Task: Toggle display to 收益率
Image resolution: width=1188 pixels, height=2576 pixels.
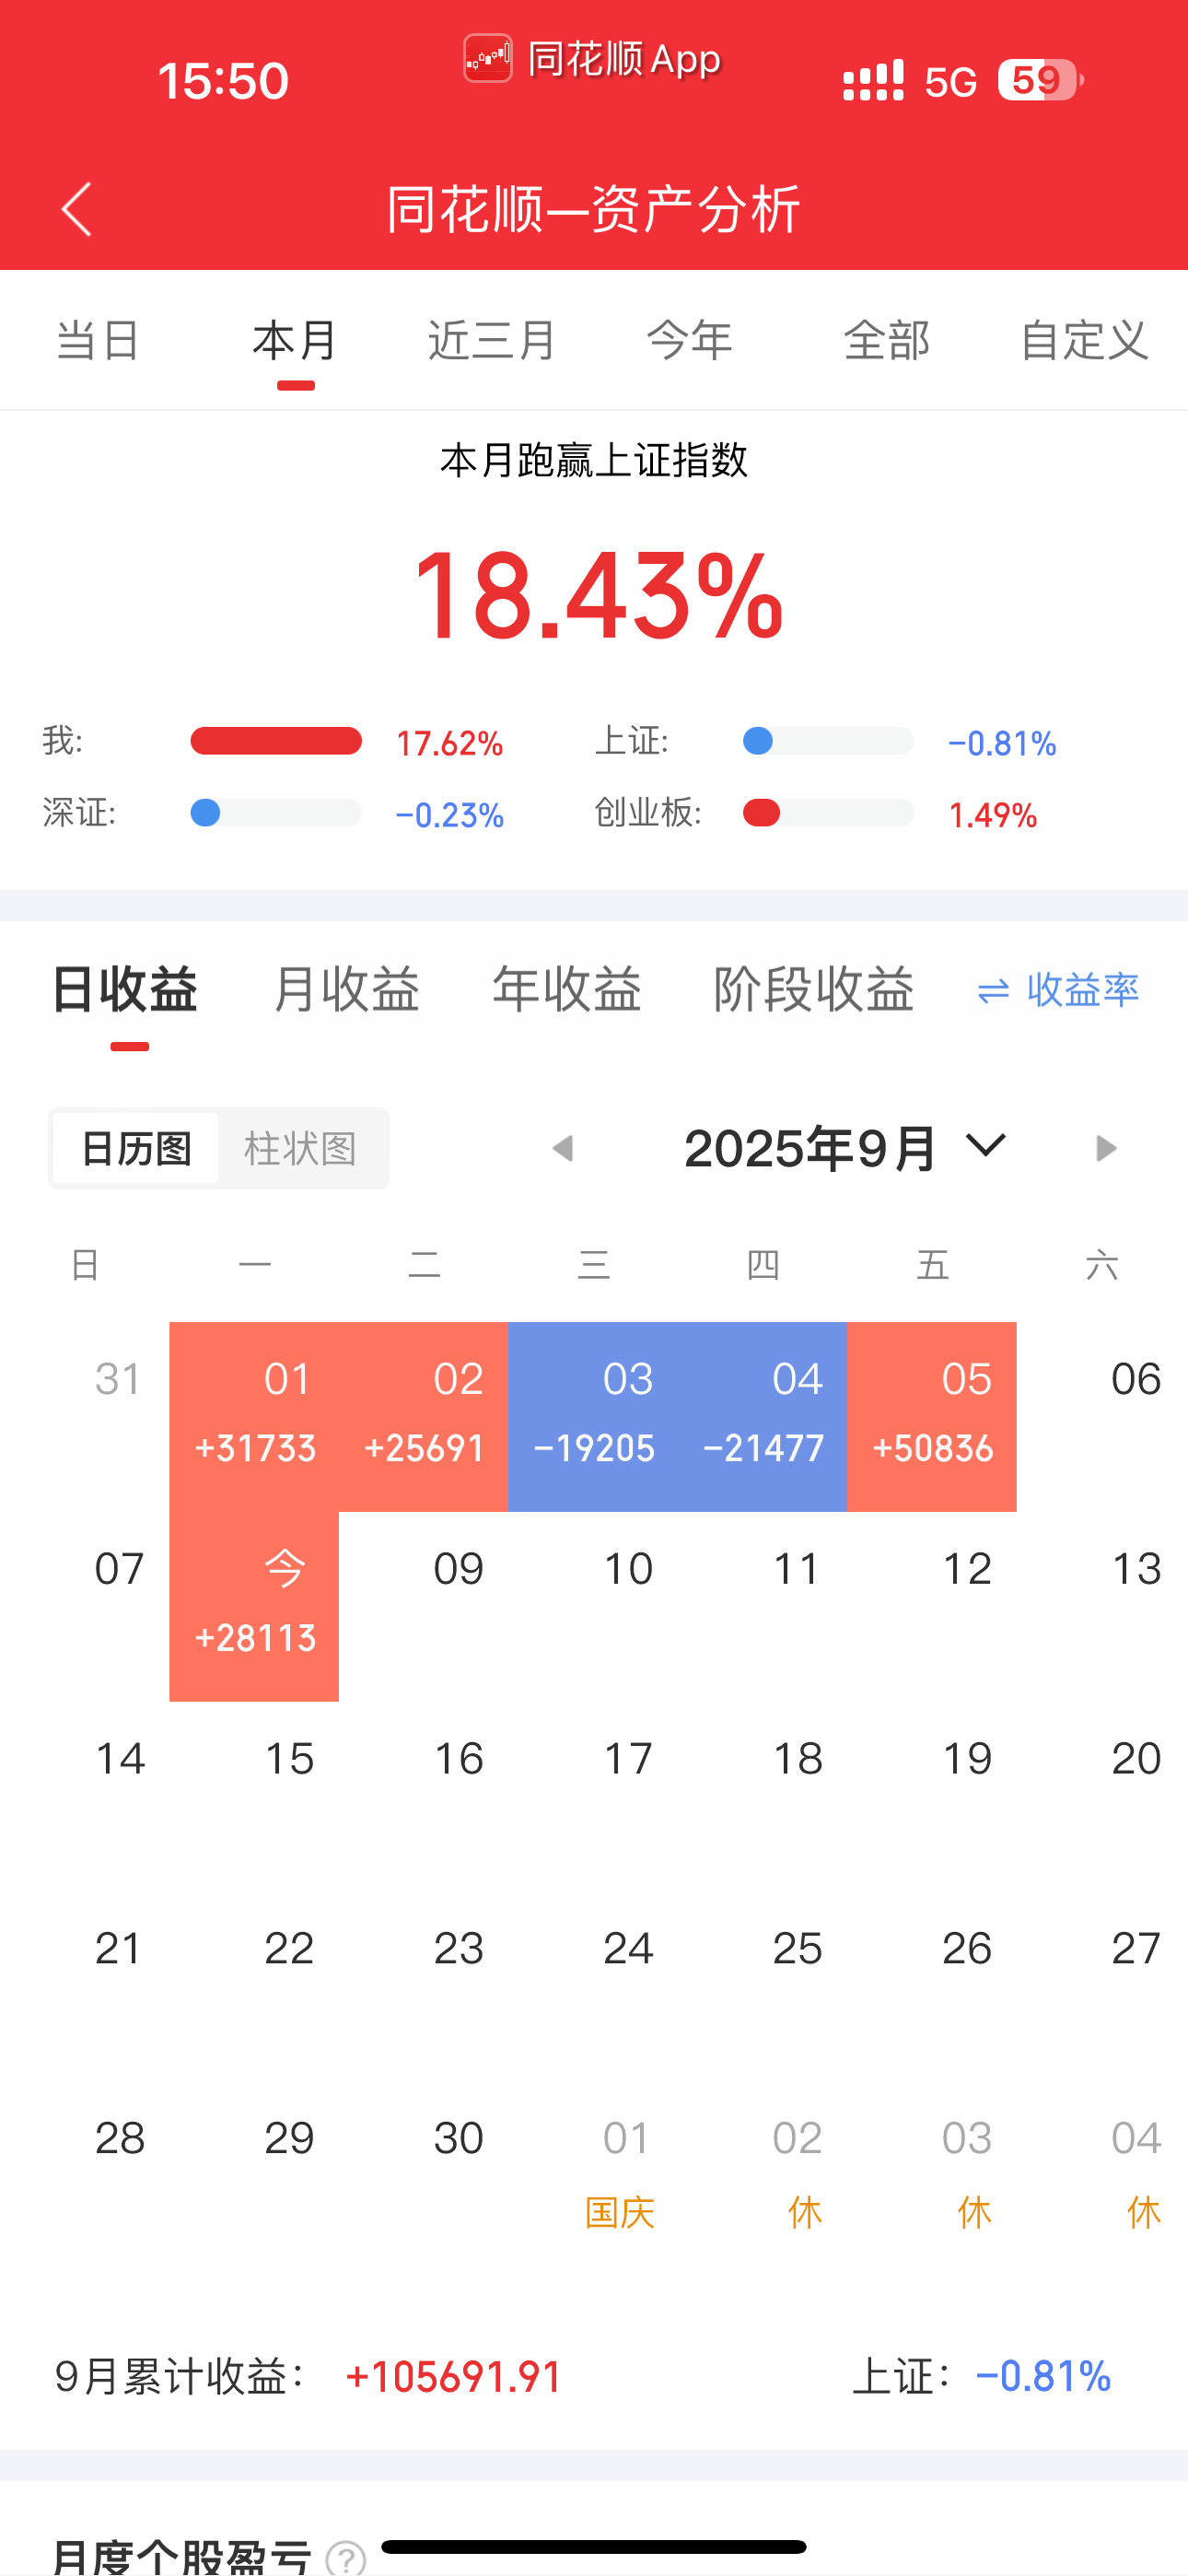Action: click(1083, 990)
